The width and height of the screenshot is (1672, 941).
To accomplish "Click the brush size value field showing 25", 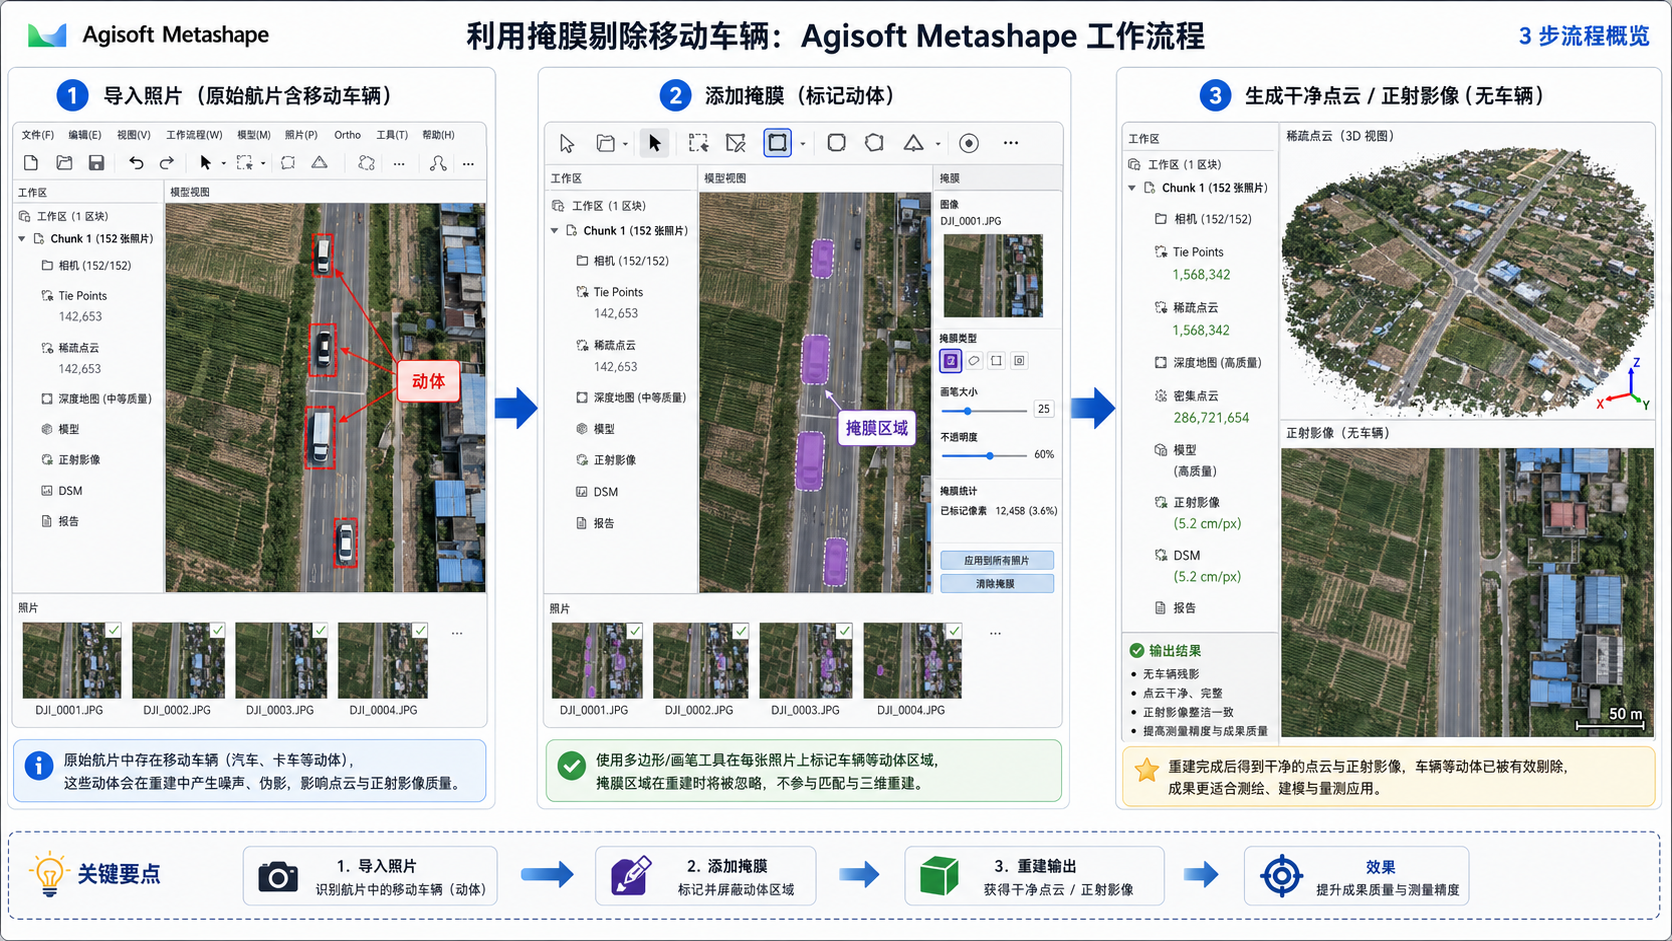I will point(1044,409).
